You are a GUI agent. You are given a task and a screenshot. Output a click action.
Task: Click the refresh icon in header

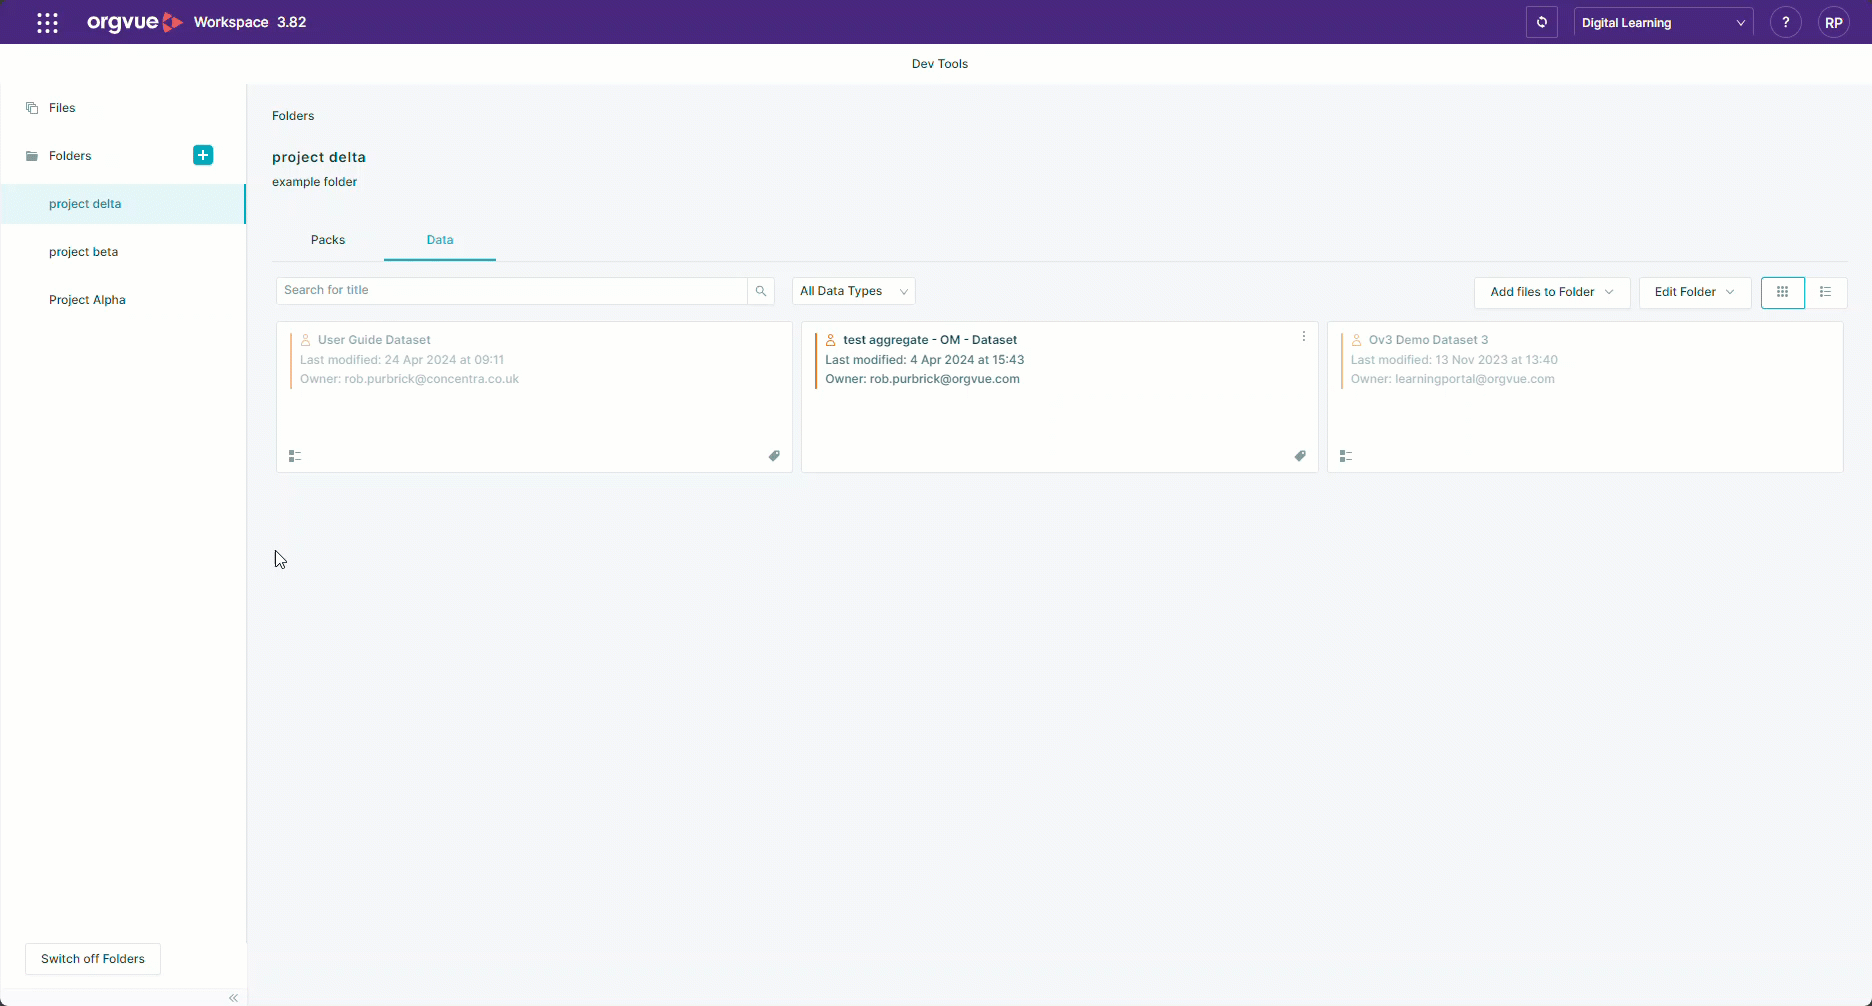click(1542, 22)
